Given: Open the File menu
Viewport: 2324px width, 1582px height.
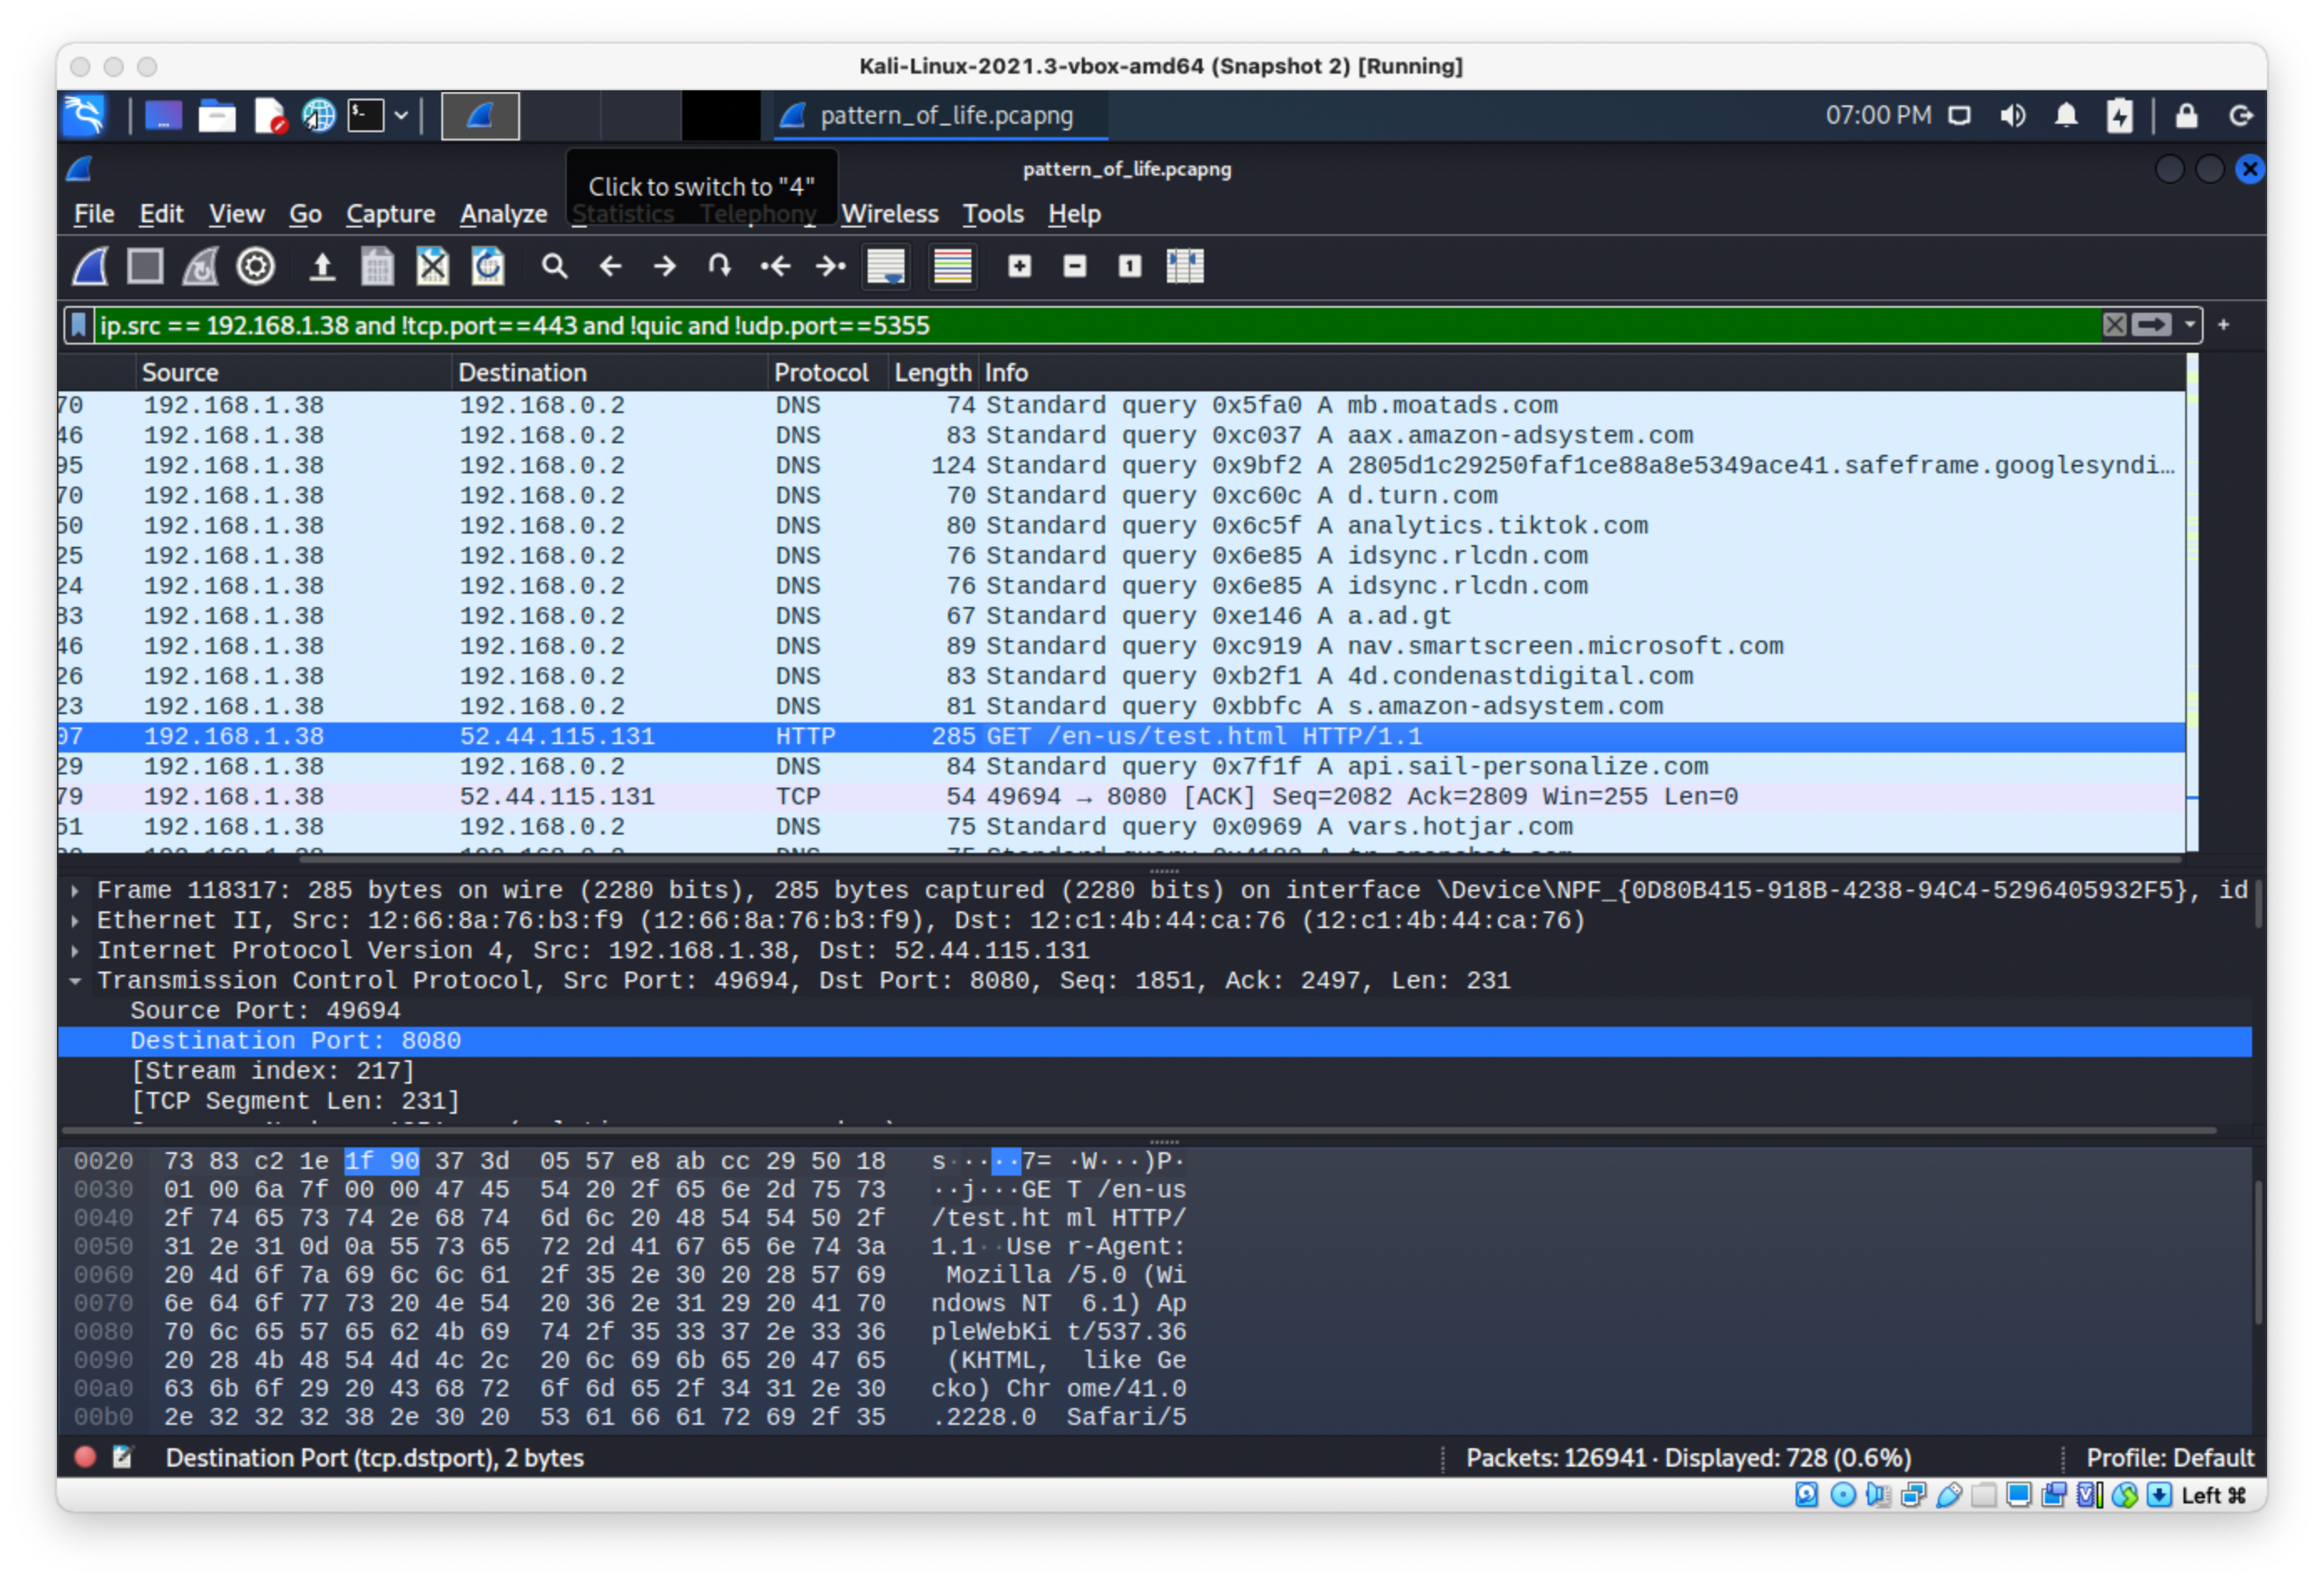Looking at the screenshot, I should [x=94, y=214].
